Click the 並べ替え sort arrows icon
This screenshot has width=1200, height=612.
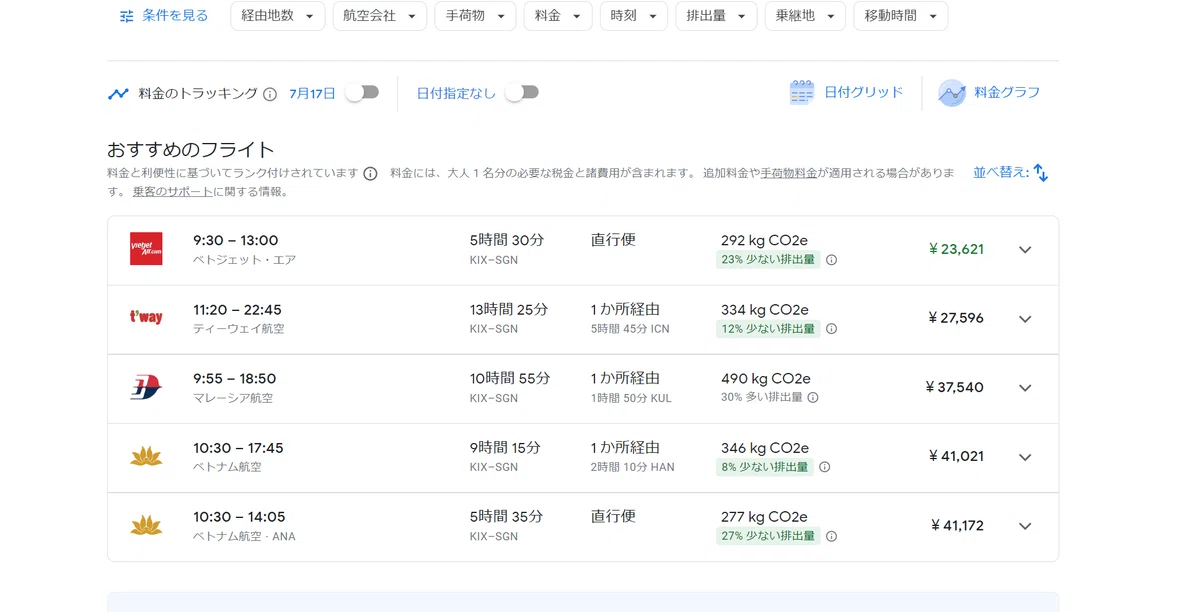pyautogui.click(x=1041, y=173)
